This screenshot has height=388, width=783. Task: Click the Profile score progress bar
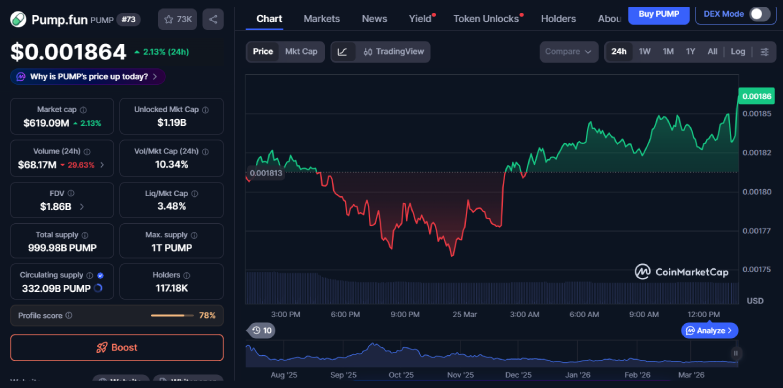(172, 316)
